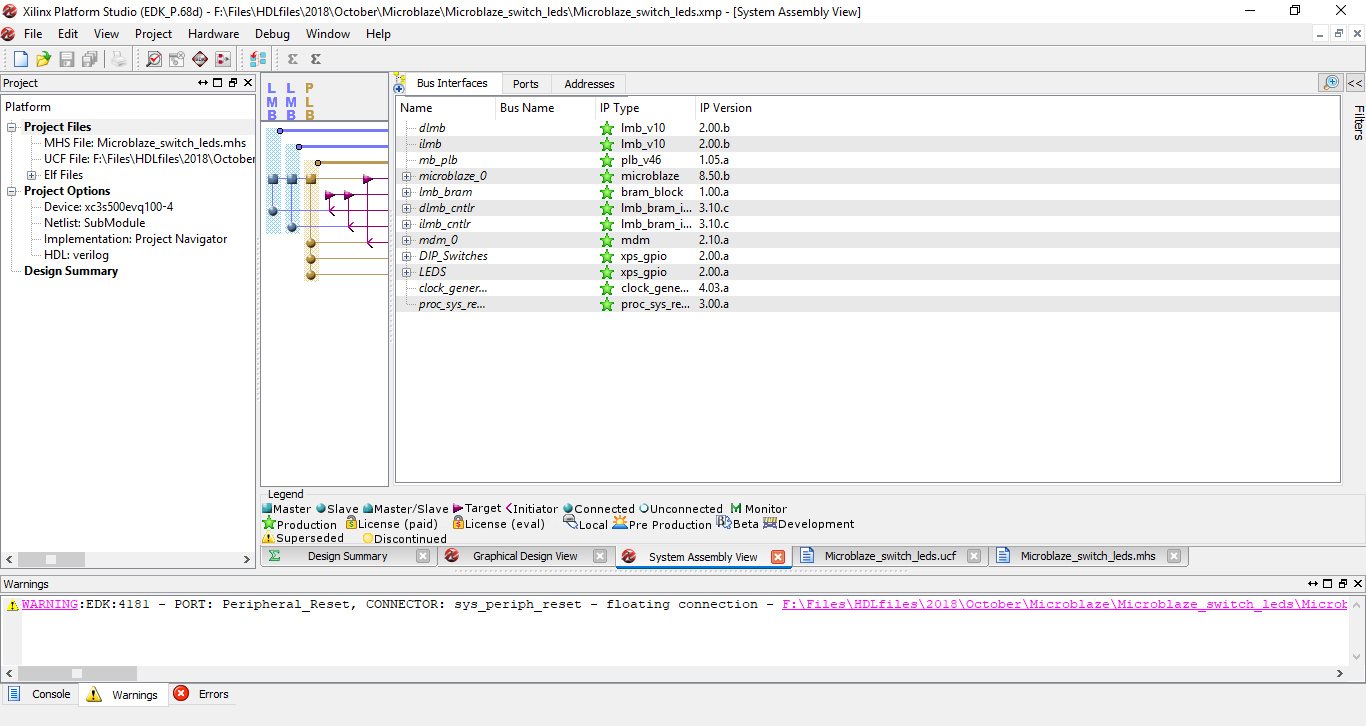1366x726 pixels.
Task: Open the Project menu
Action: click(154, 34)
